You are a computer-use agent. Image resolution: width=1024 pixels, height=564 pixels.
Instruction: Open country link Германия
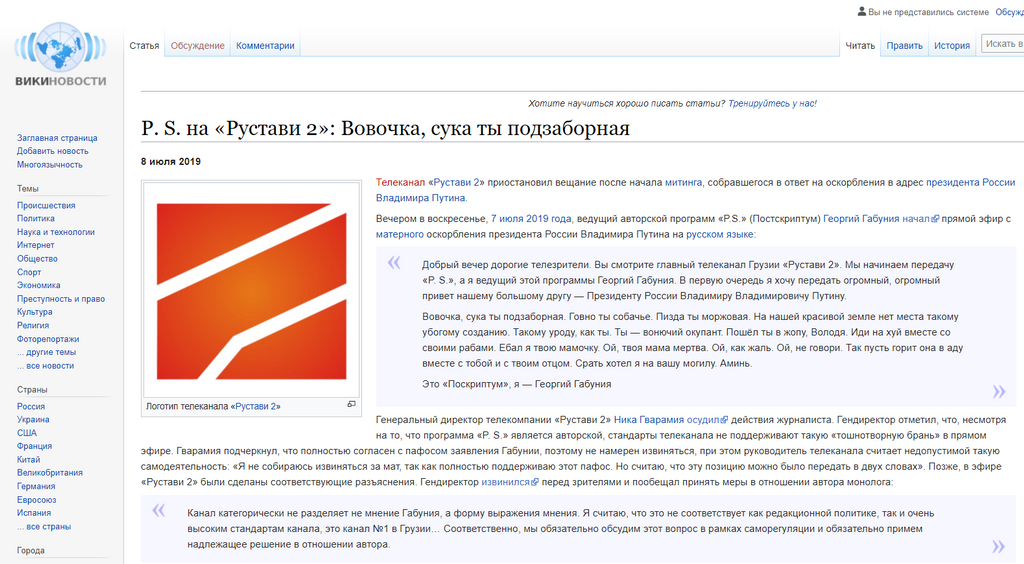point(36,486)
